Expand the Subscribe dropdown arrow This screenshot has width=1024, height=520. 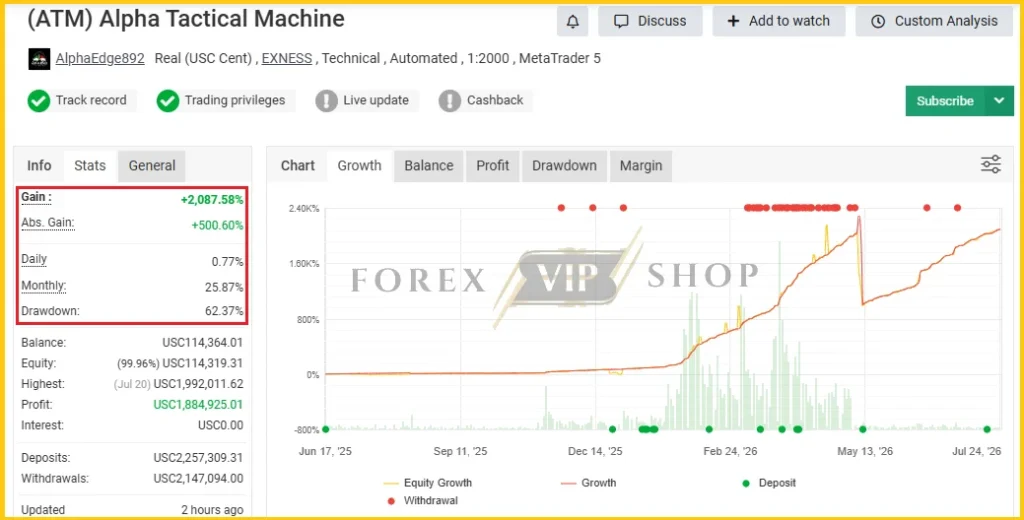999,101
